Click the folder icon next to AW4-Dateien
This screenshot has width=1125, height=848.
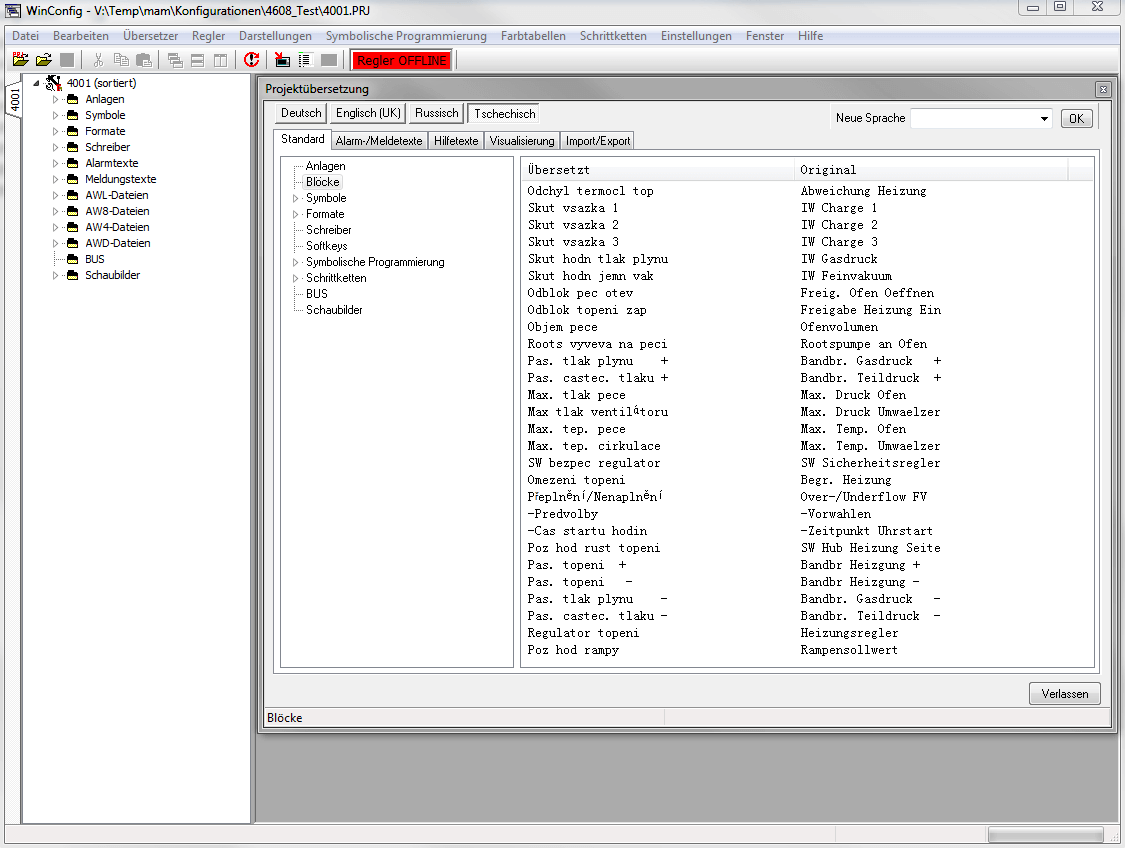72,227
